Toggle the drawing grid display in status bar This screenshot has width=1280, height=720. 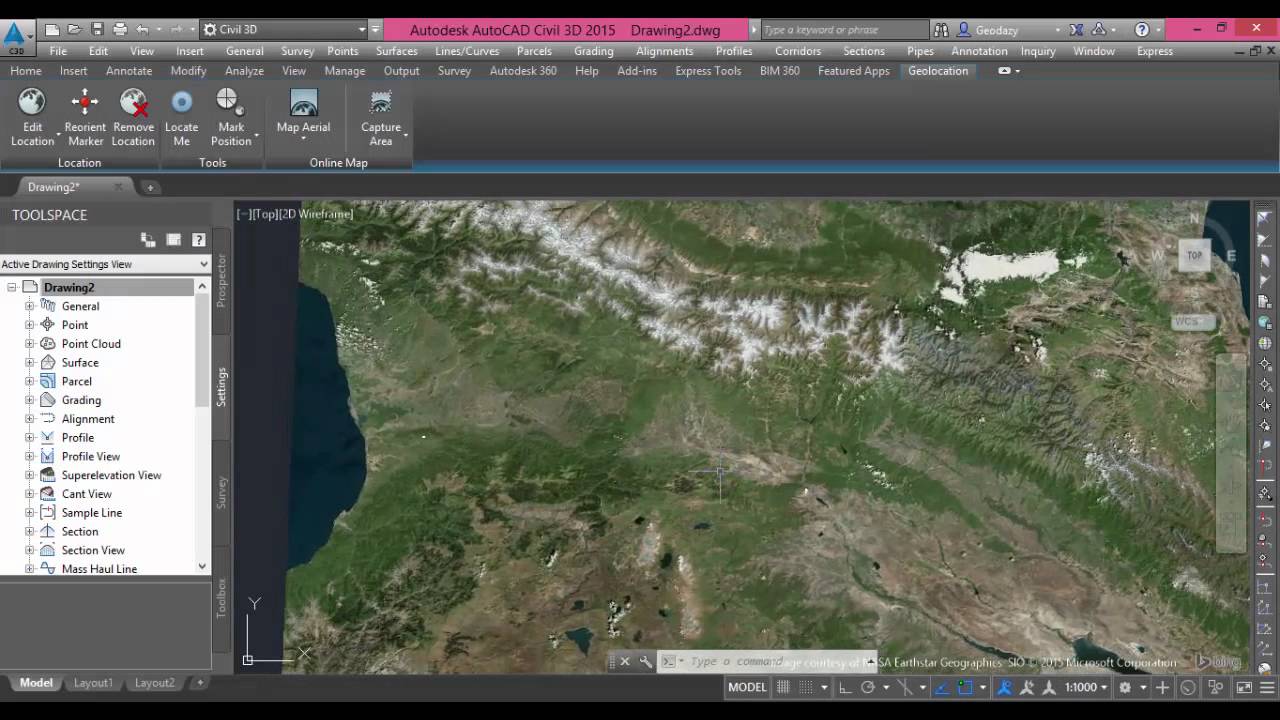(783, 687)
